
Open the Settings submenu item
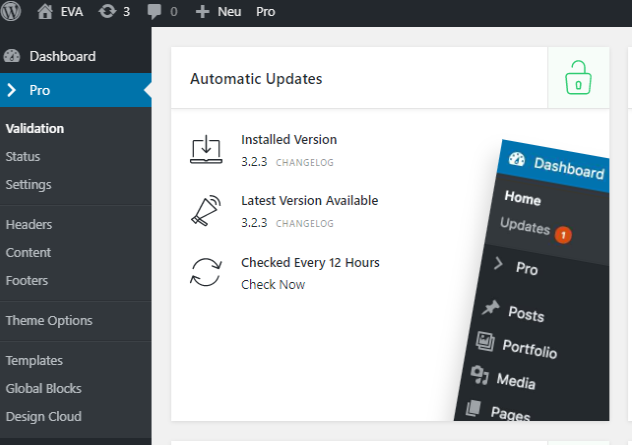click(29, 185)
